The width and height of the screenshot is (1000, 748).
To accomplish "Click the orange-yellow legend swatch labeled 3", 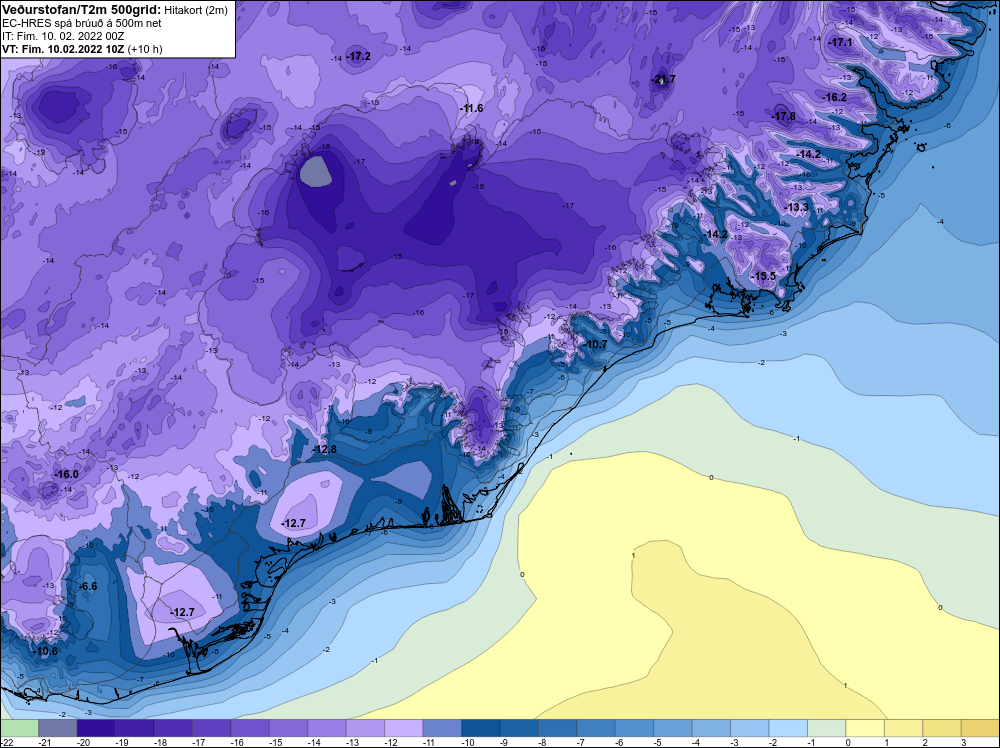I will click(980, 728).
